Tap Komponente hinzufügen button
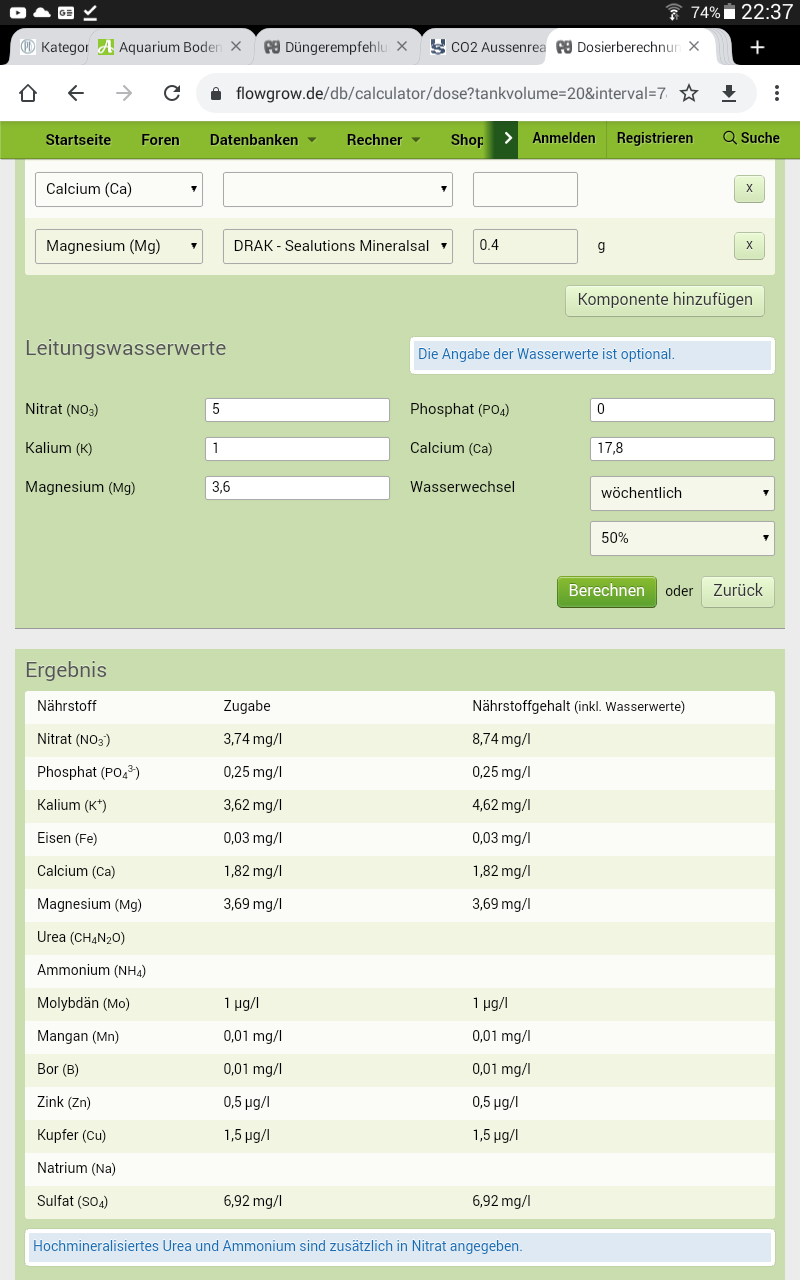800x1280 pixels. [x=665, y=300]
